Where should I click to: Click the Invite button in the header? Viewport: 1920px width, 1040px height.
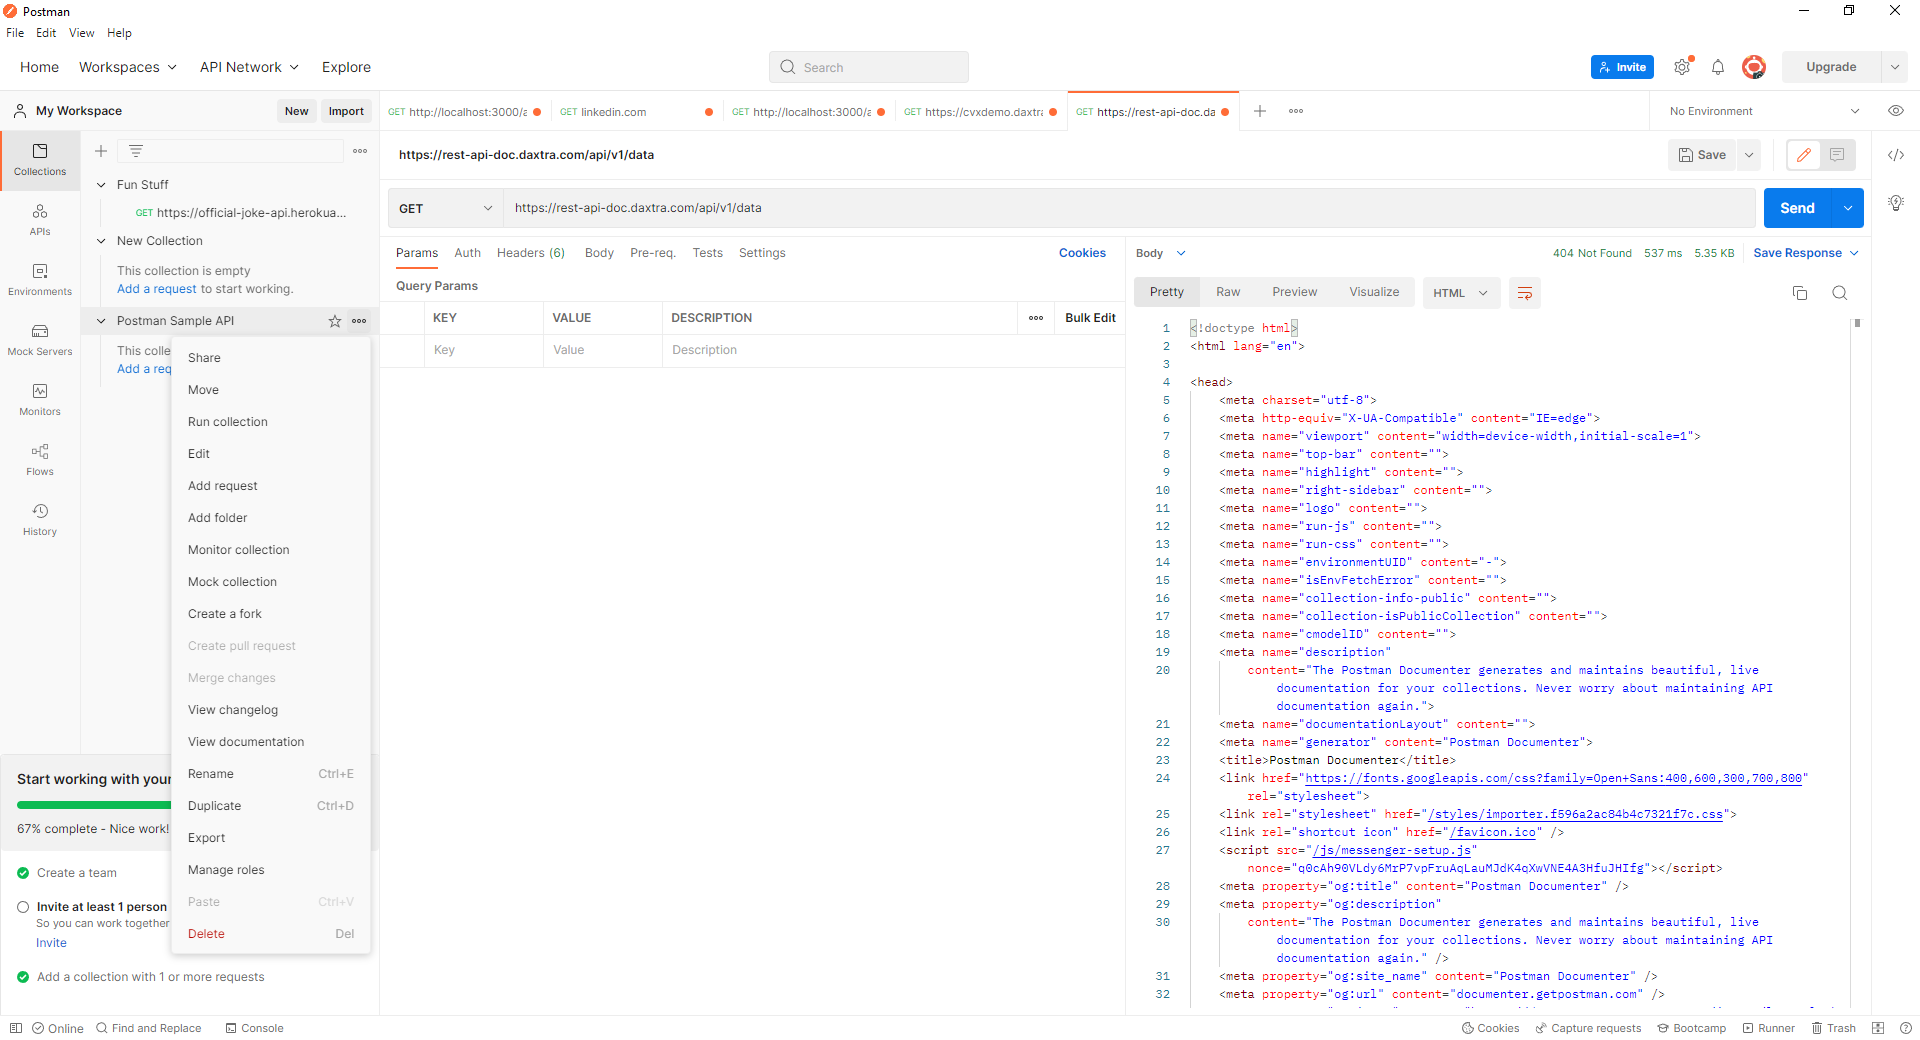click(1622, 67)
